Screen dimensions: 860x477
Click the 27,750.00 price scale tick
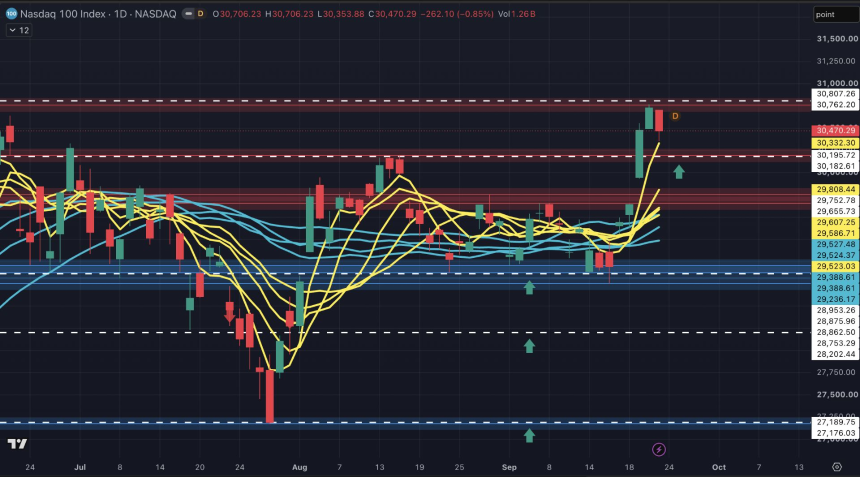(837, 372)
